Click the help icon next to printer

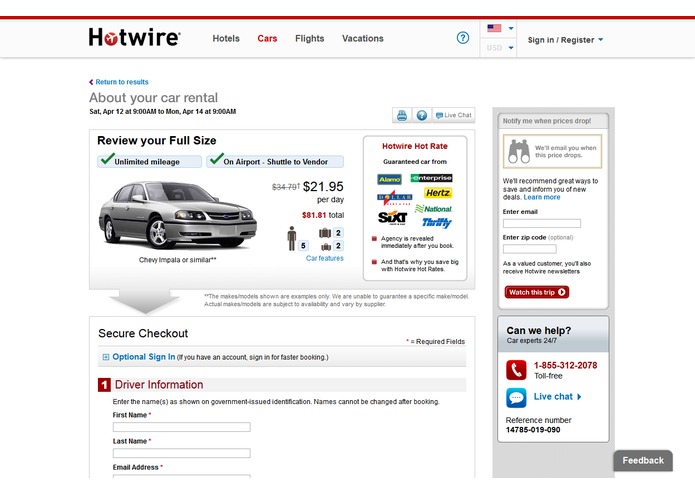422,115
